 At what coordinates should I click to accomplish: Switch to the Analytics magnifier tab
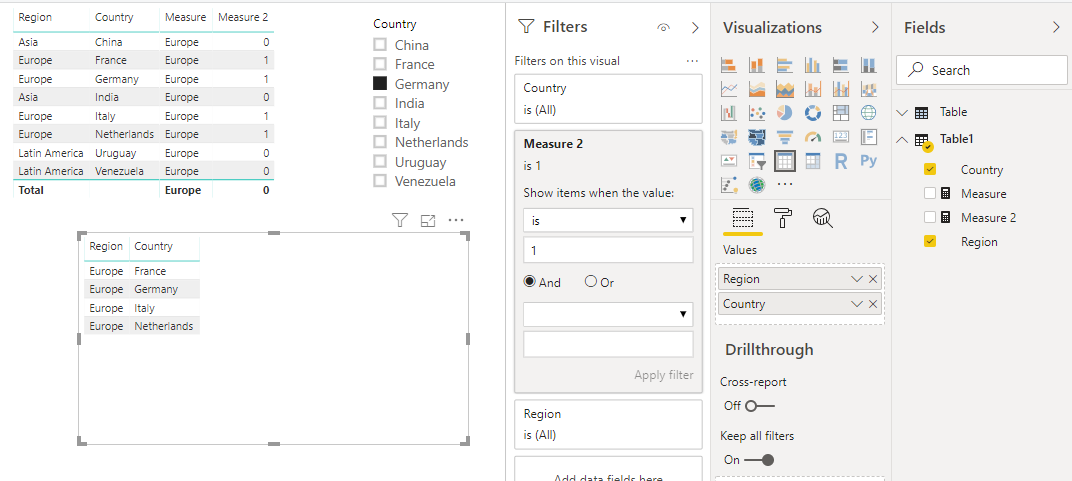(x=822, y=217)
